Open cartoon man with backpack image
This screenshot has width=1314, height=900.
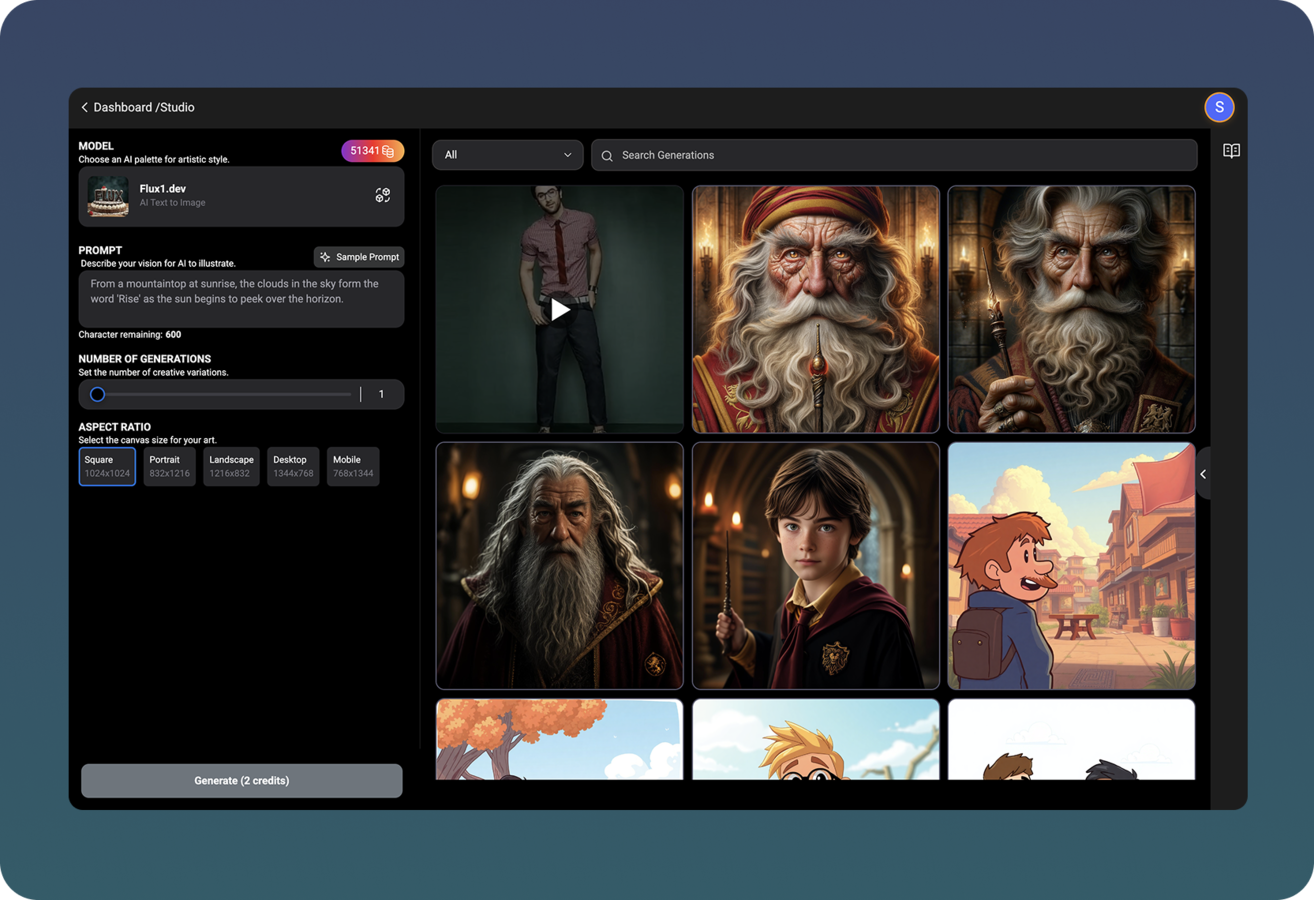[1071, 566]
